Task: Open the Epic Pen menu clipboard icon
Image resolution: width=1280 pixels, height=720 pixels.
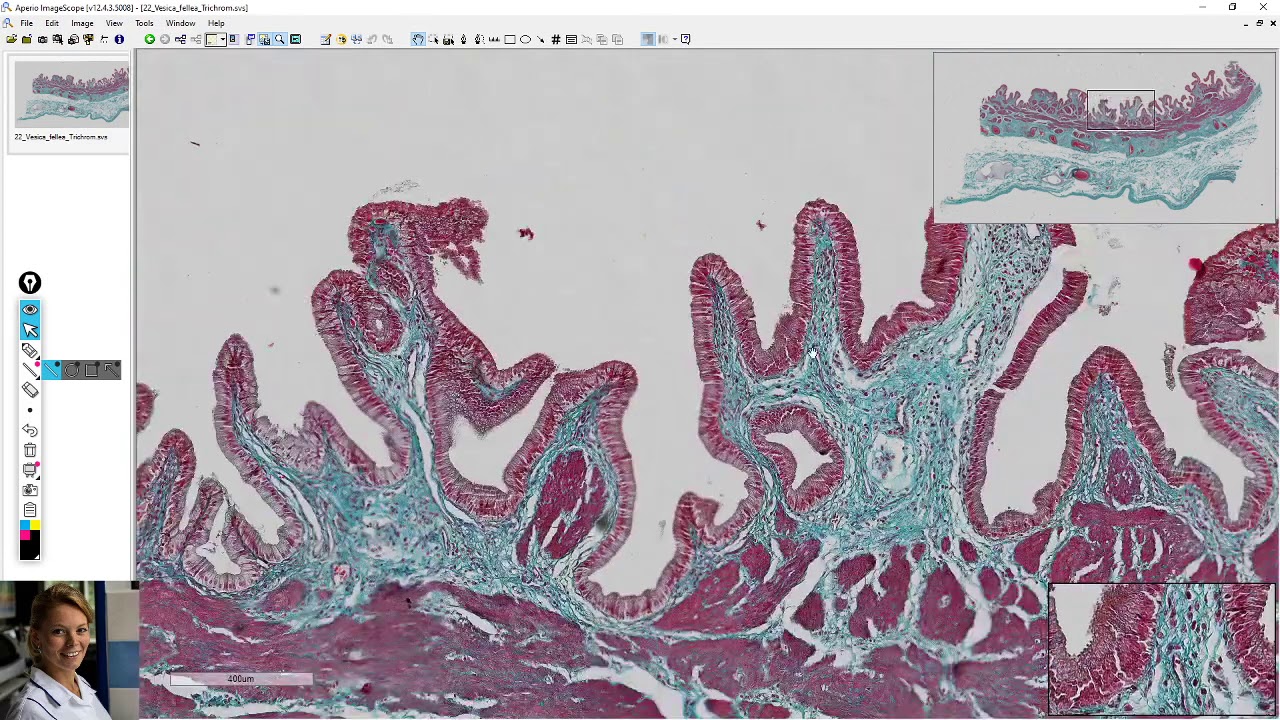Action: (30, 510)
